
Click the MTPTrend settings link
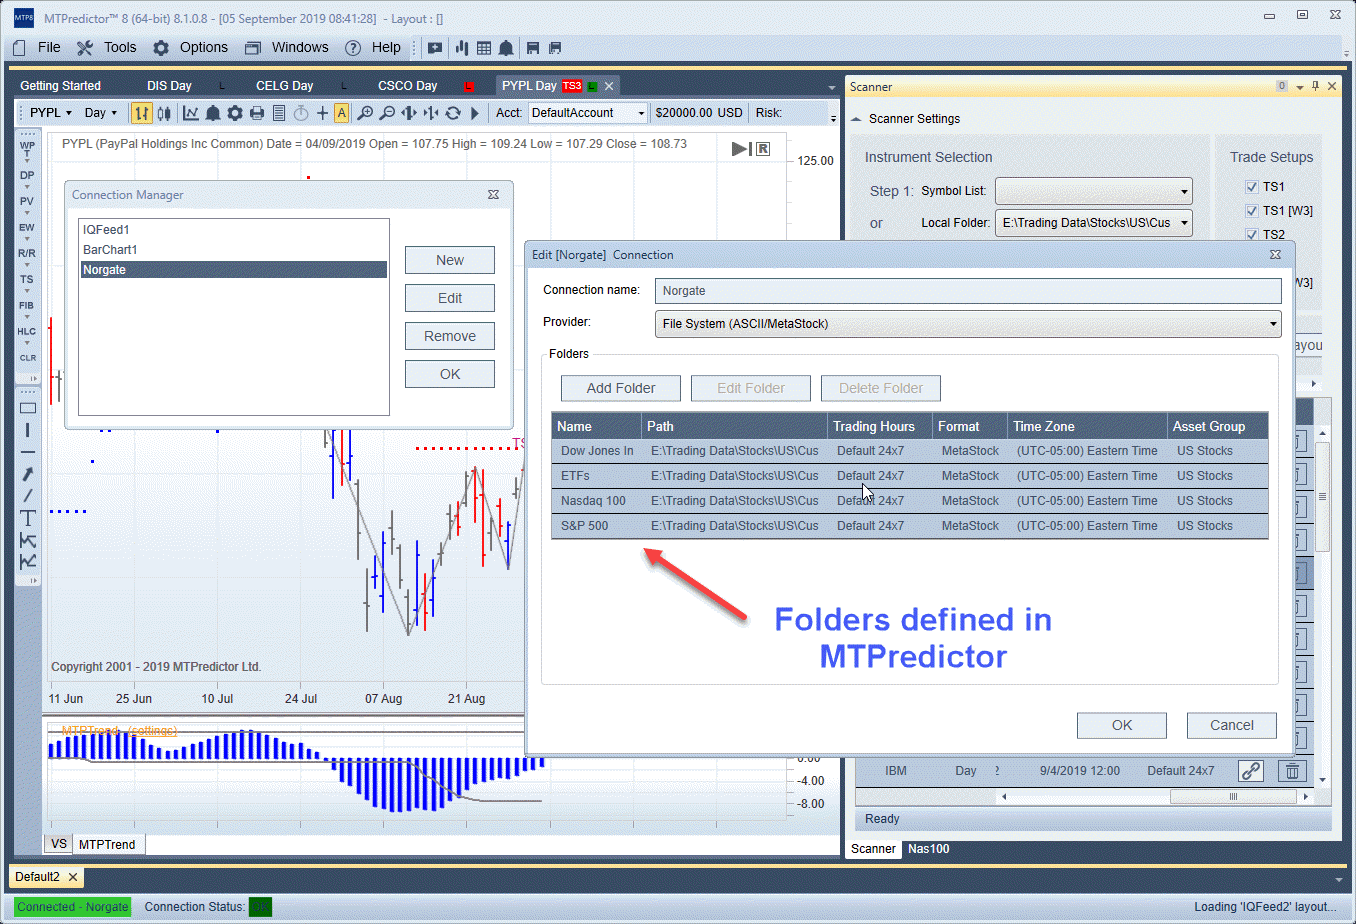pyautogui.click(x=152, y=731)
